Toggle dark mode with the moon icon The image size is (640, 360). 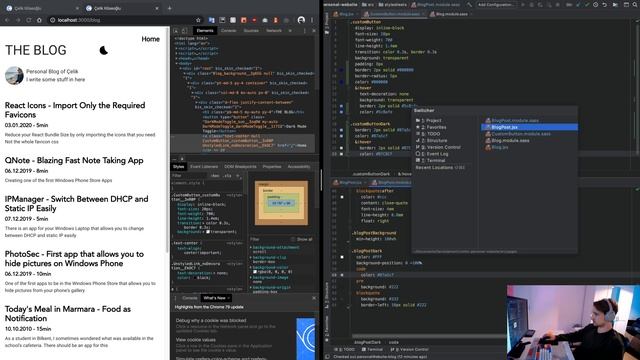(104, 50)
